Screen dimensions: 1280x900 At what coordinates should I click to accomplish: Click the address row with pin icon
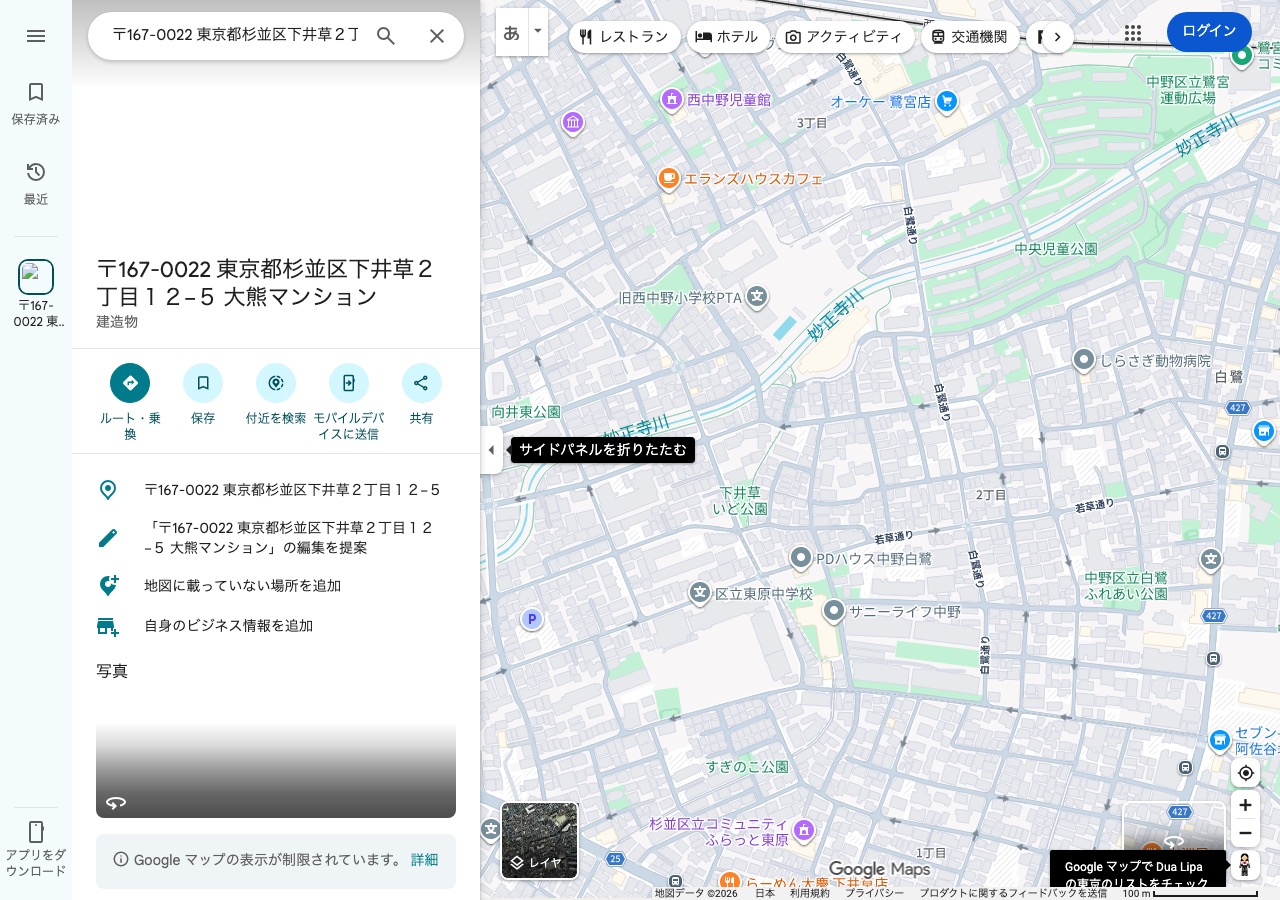(276, 490)
